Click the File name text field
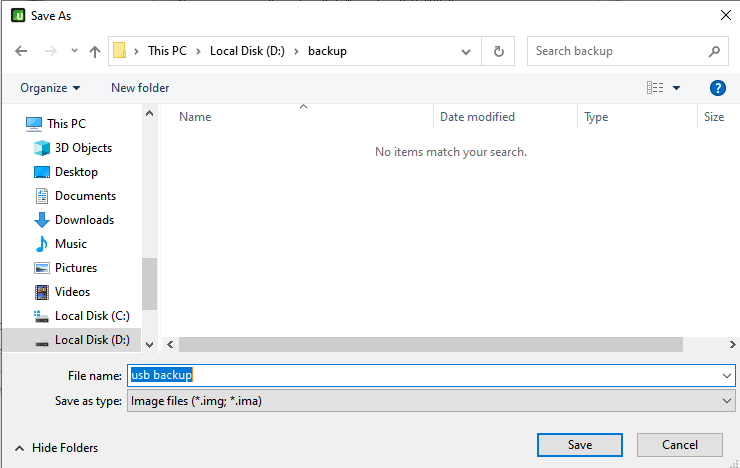The width and height of the screenshot is (740, 468). coord(430,375)
